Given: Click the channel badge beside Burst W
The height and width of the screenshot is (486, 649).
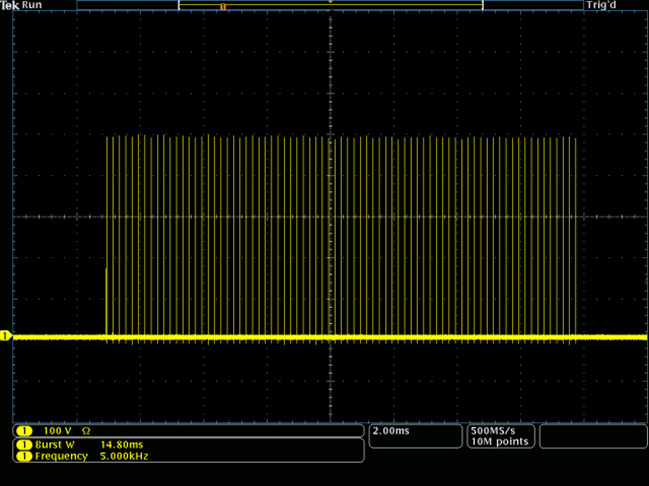Looking at the screenshot, I should [21, 443].
